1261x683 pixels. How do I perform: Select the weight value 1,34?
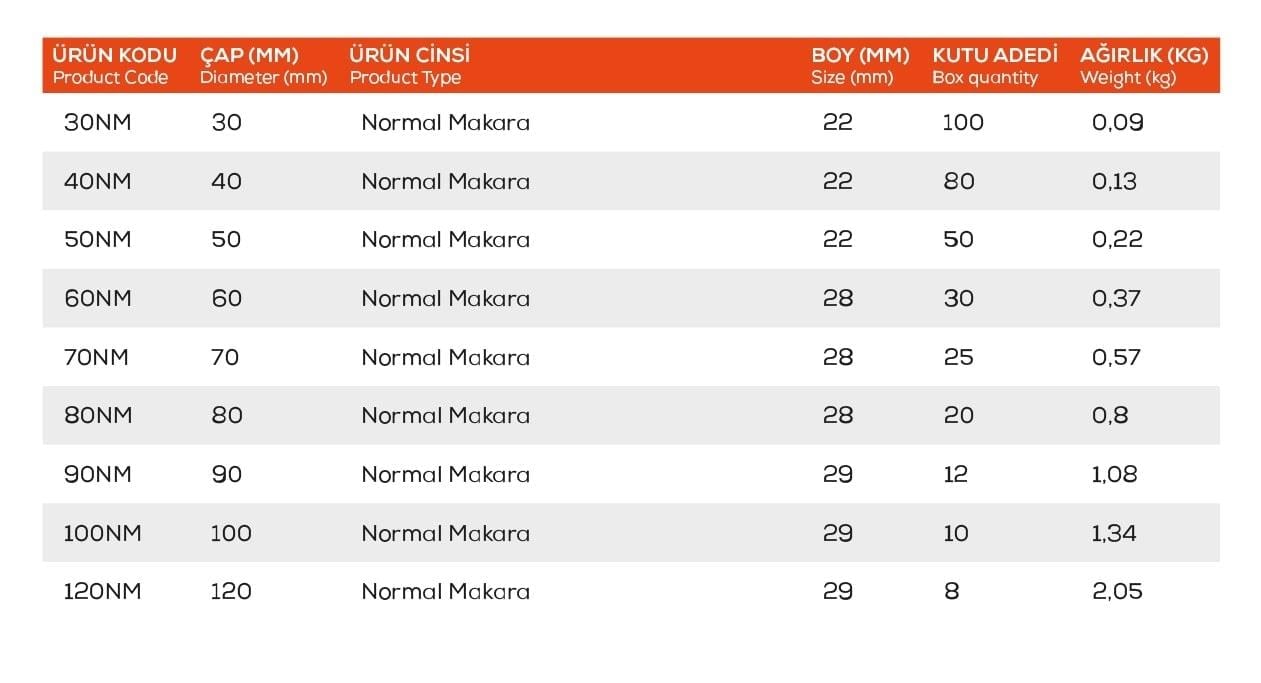click(1114, 533)
